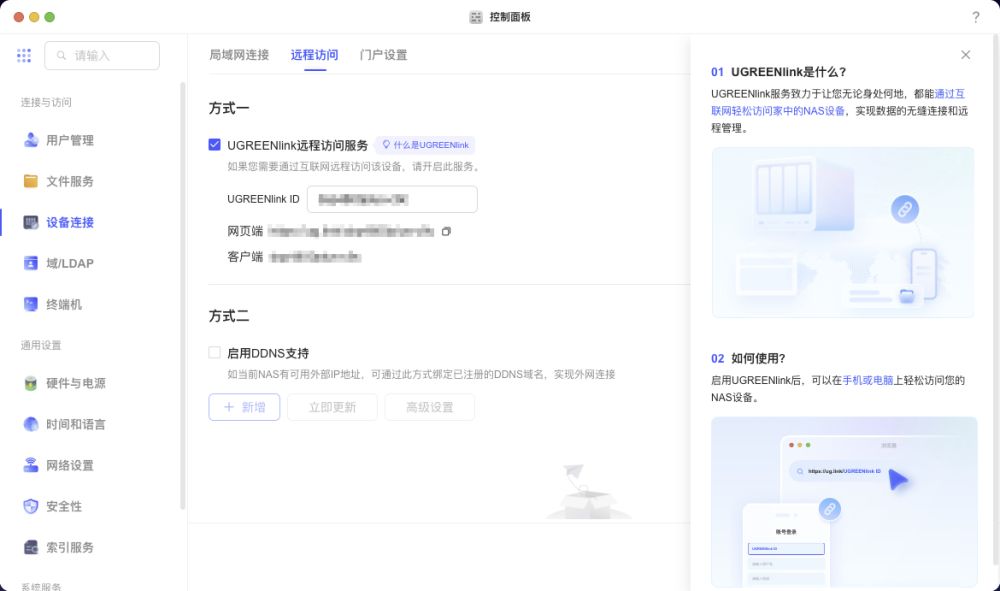Toggle UGREENlink远程访问服务 checkbox
The height and width of the screenshot is (591, 1000).
click(x=214, y=145)
